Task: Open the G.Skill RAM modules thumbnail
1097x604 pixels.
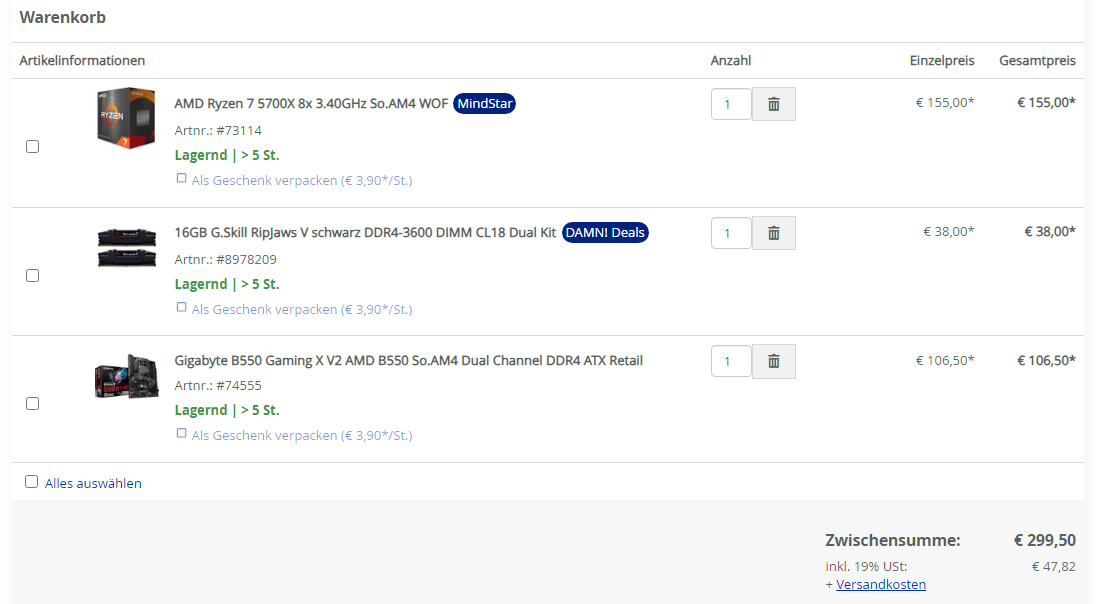Action: (x=127, y=246)
